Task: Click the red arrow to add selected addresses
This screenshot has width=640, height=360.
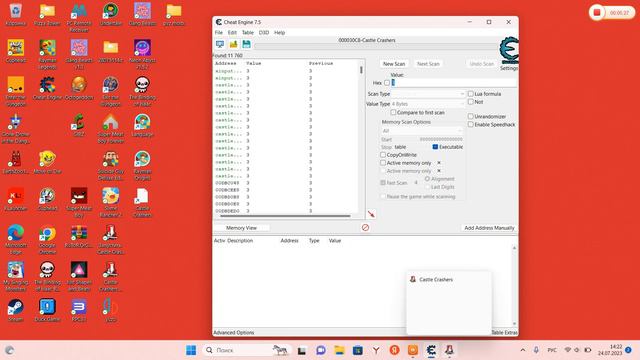Action: 371,214
